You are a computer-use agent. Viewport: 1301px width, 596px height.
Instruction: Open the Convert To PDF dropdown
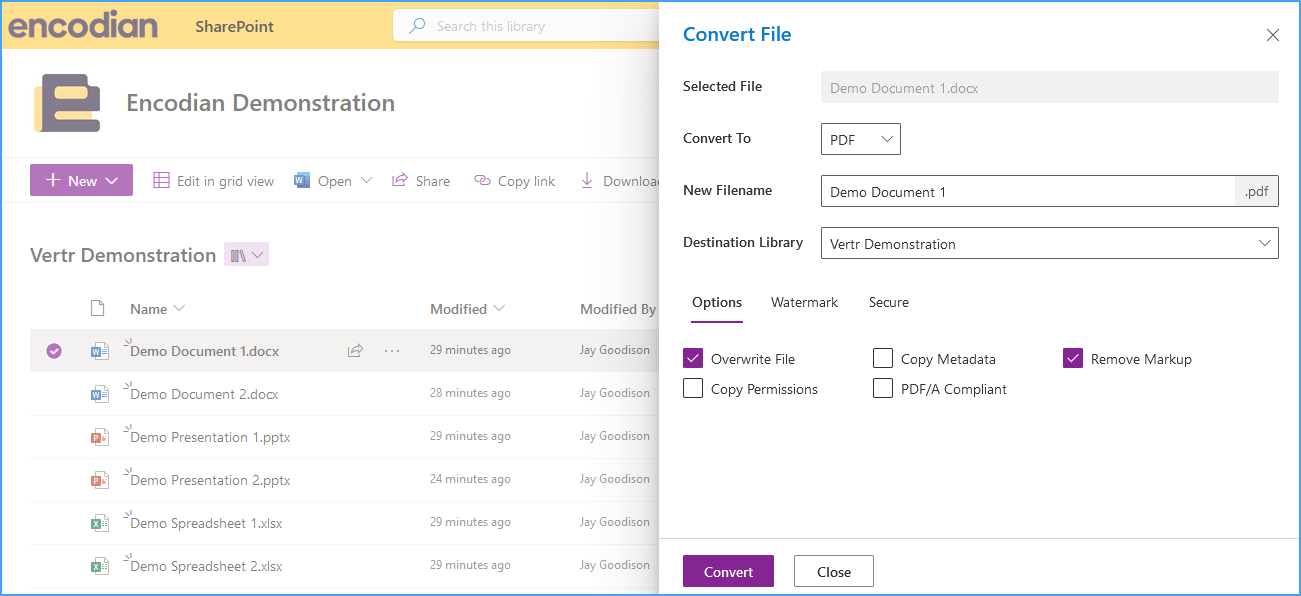tap(861, 139)
